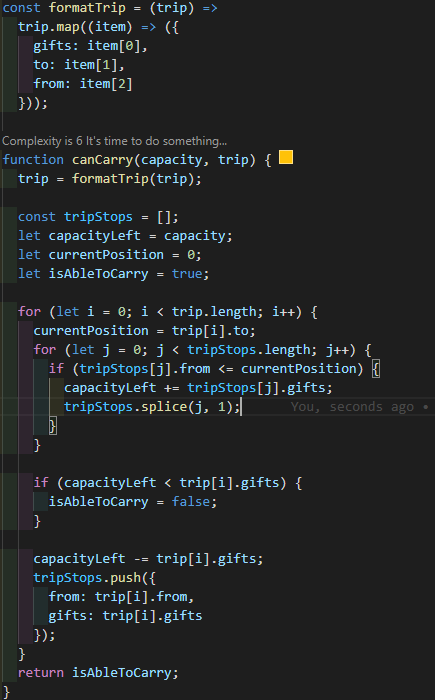Click the inner "for (let j = 0" loop line
This screenshot has width=435, height=700.
pyautogui.click(x=202, y=350)
